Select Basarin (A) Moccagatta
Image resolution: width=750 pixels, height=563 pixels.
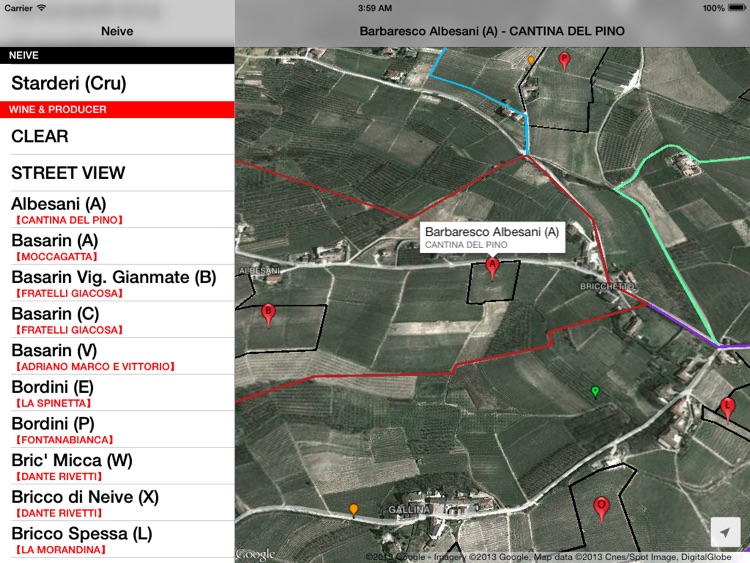point(117,246)
